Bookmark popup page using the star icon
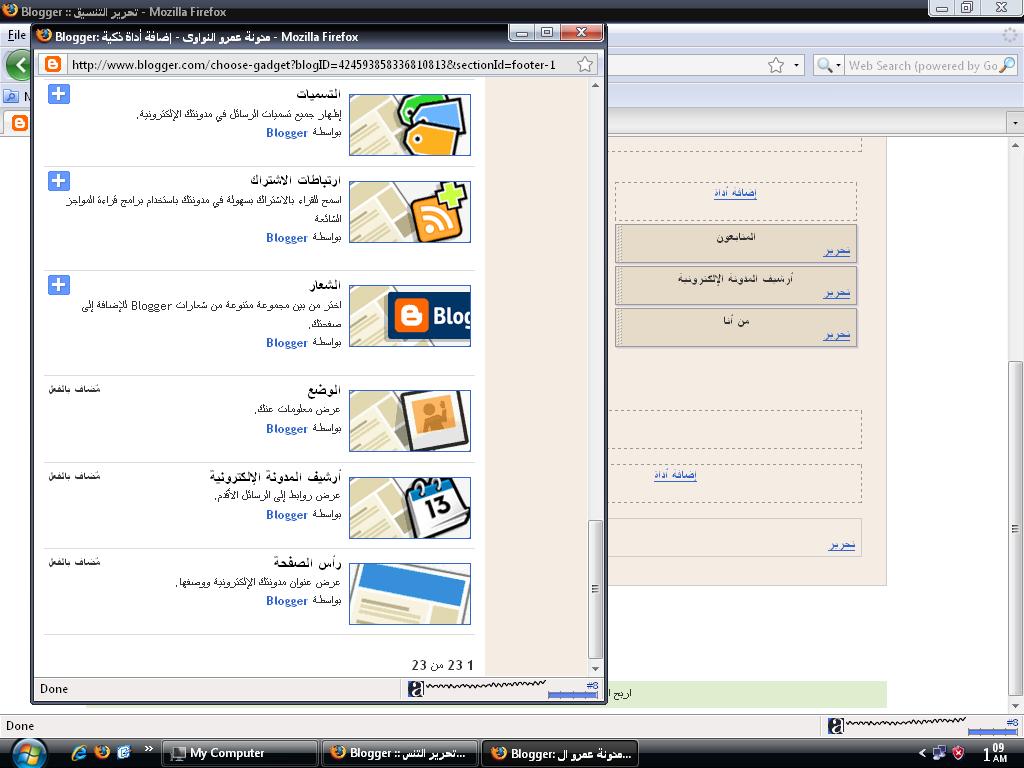1024x768 pixels. coord(585,64)
